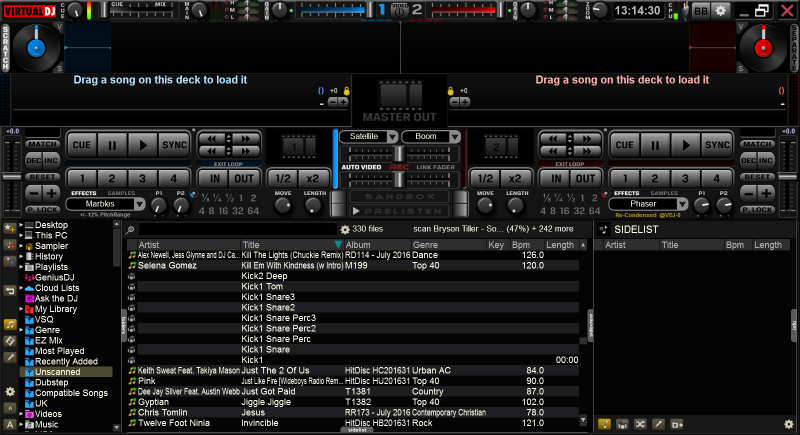Click the large A font size icon
The width and height of the screenshot is (800, 435).
[x=10, y=424]
